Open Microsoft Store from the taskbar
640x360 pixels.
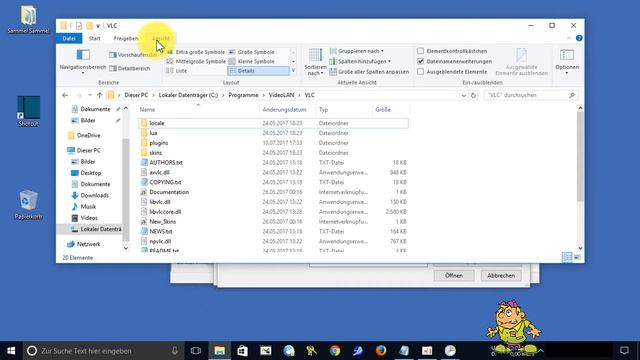point(242,351)
